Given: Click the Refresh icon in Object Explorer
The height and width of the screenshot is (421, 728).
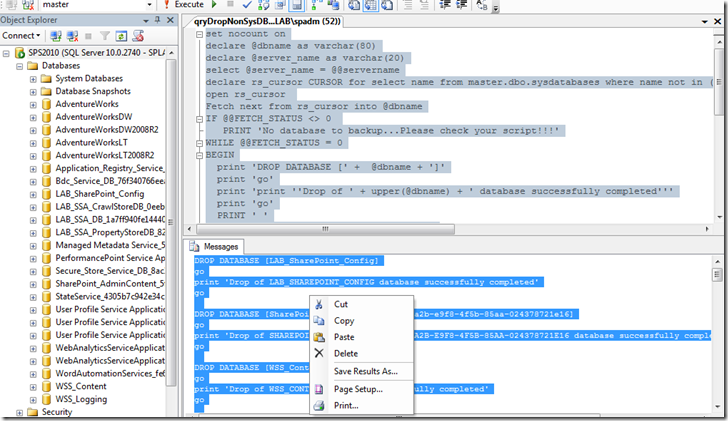Looking at the screenshot, I should pyautogui.click(x=118, y=35).
